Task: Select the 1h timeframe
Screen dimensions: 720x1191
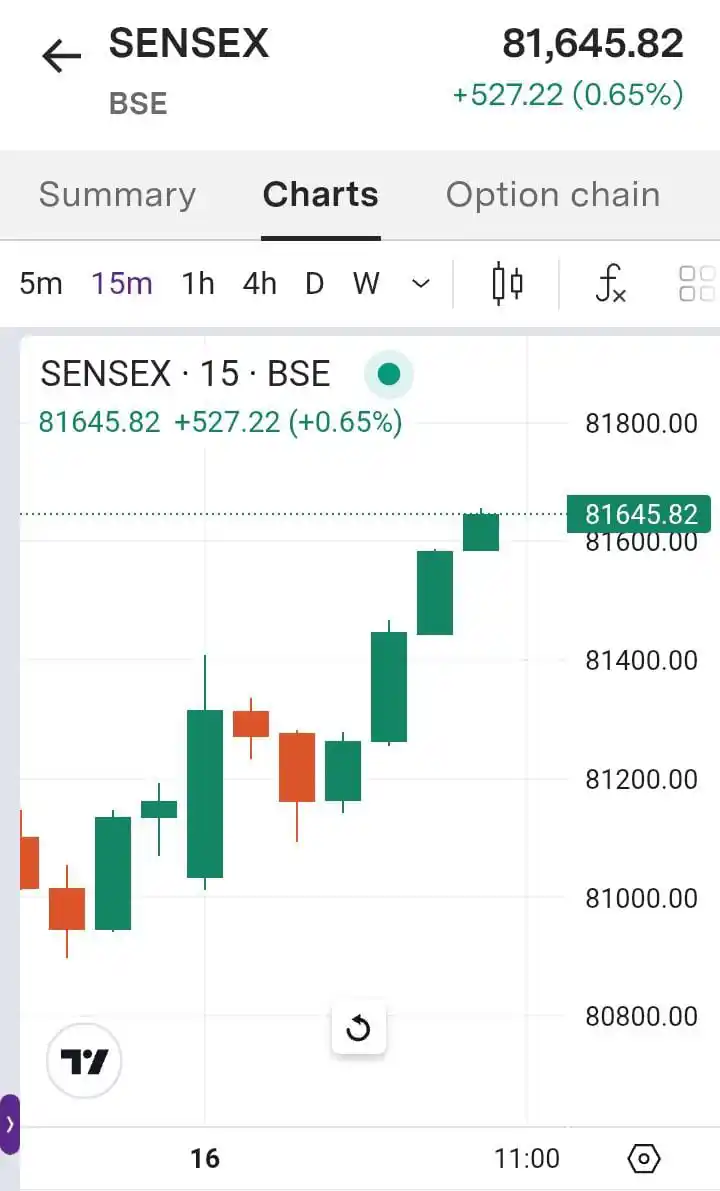Action: coord(197,283)
